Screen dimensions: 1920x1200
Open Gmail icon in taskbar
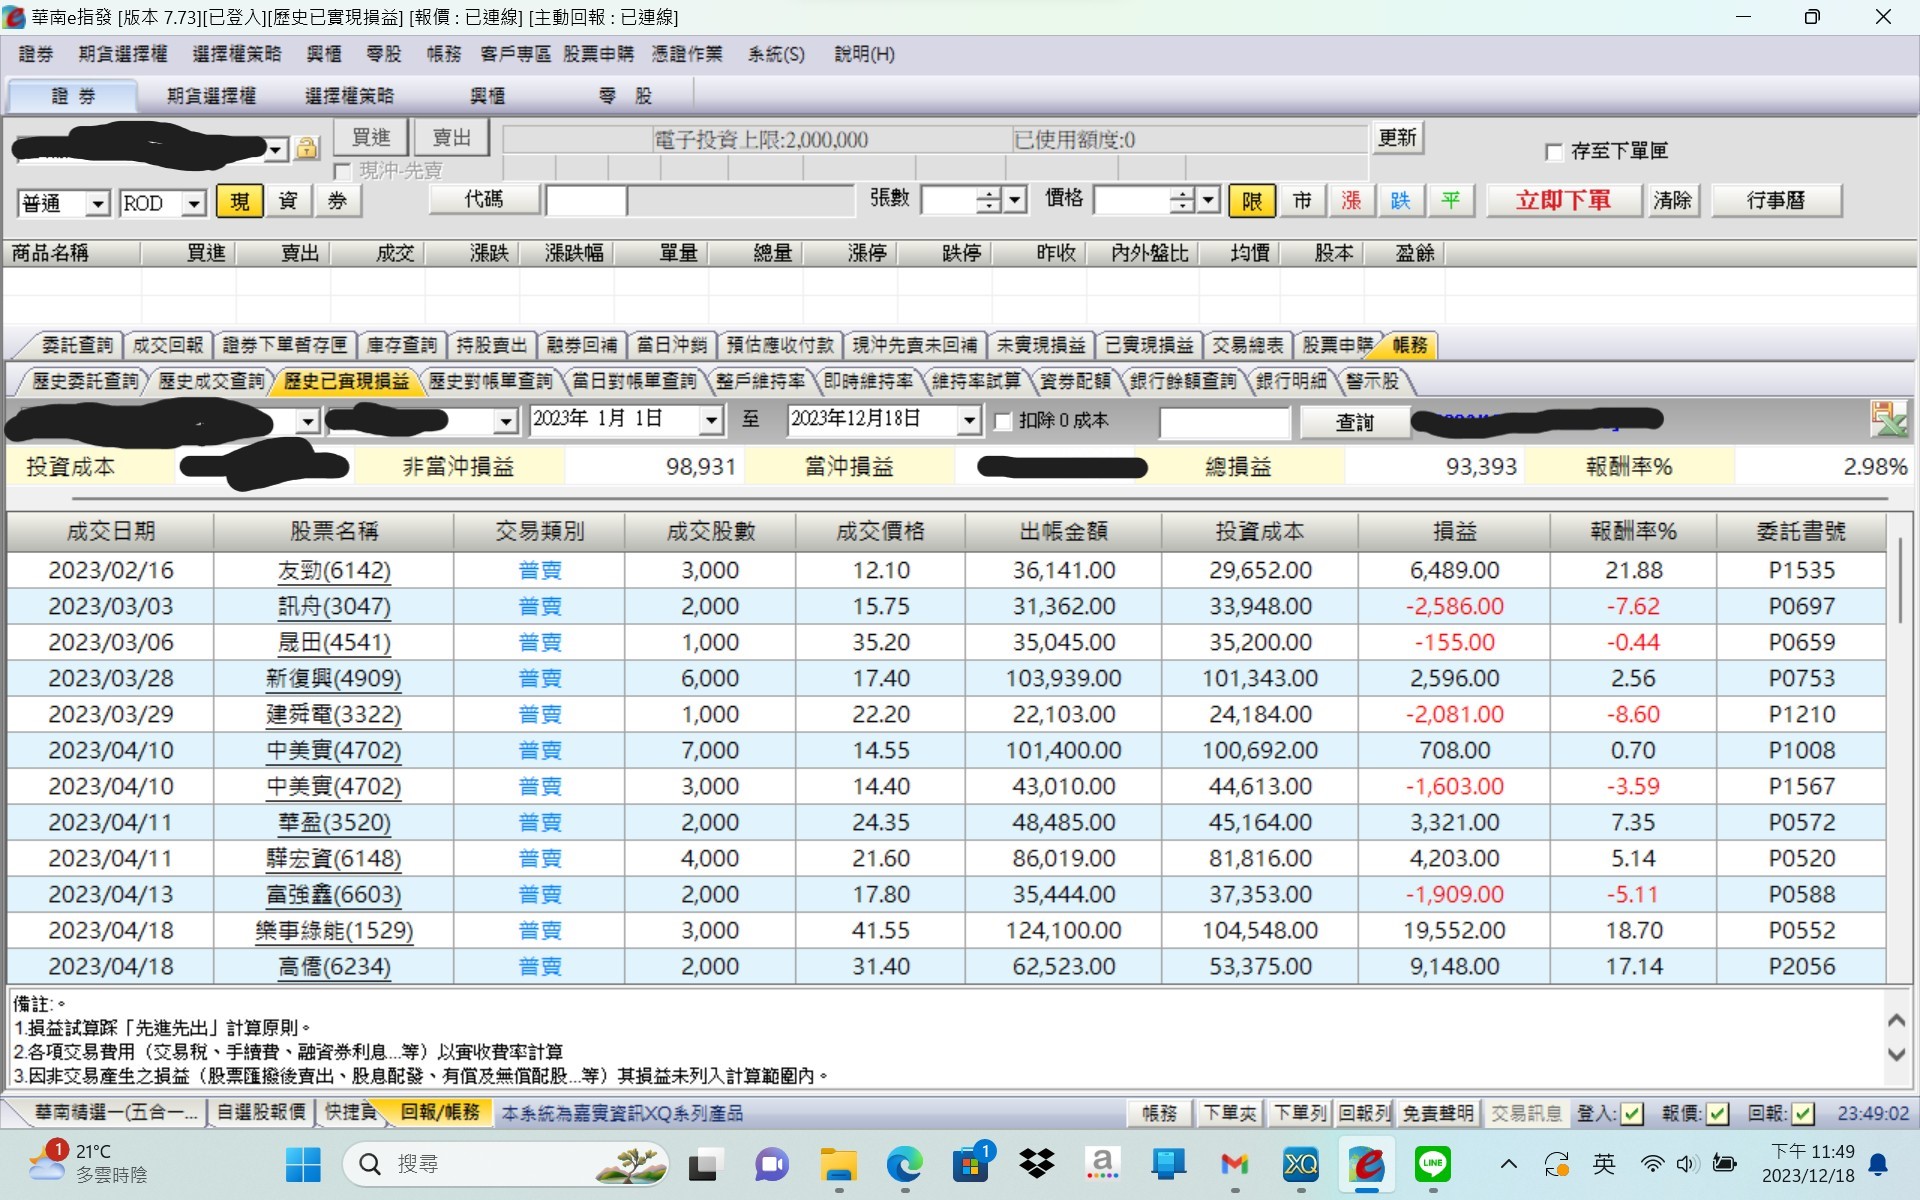[1234, 1164]
